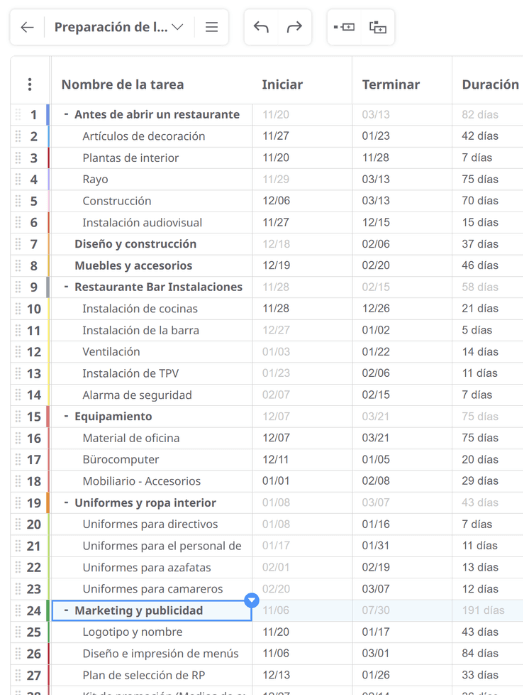
Task: Click duration 70 días of Construcción
Action: coord(480,201)
